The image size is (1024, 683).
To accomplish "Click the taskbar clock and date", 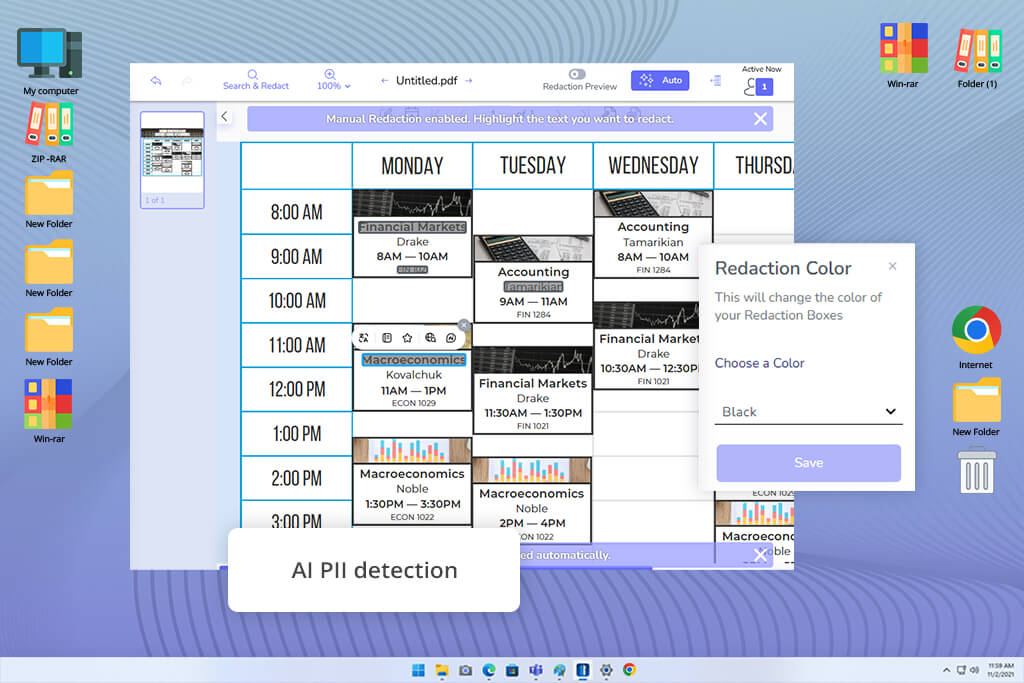I will 1000,670.
